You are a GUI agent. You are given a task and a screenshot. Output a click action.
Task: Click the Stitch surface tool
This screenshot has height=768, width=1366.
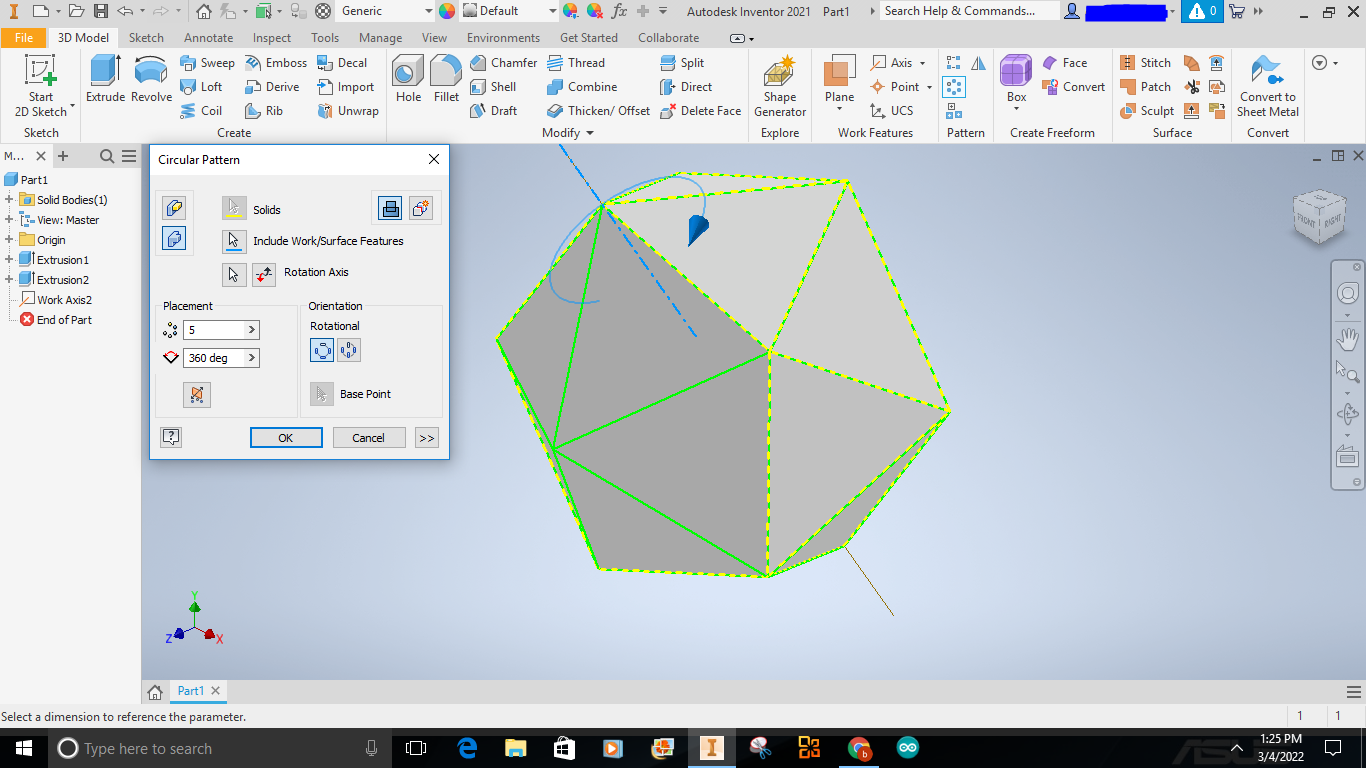[1145, 62]
